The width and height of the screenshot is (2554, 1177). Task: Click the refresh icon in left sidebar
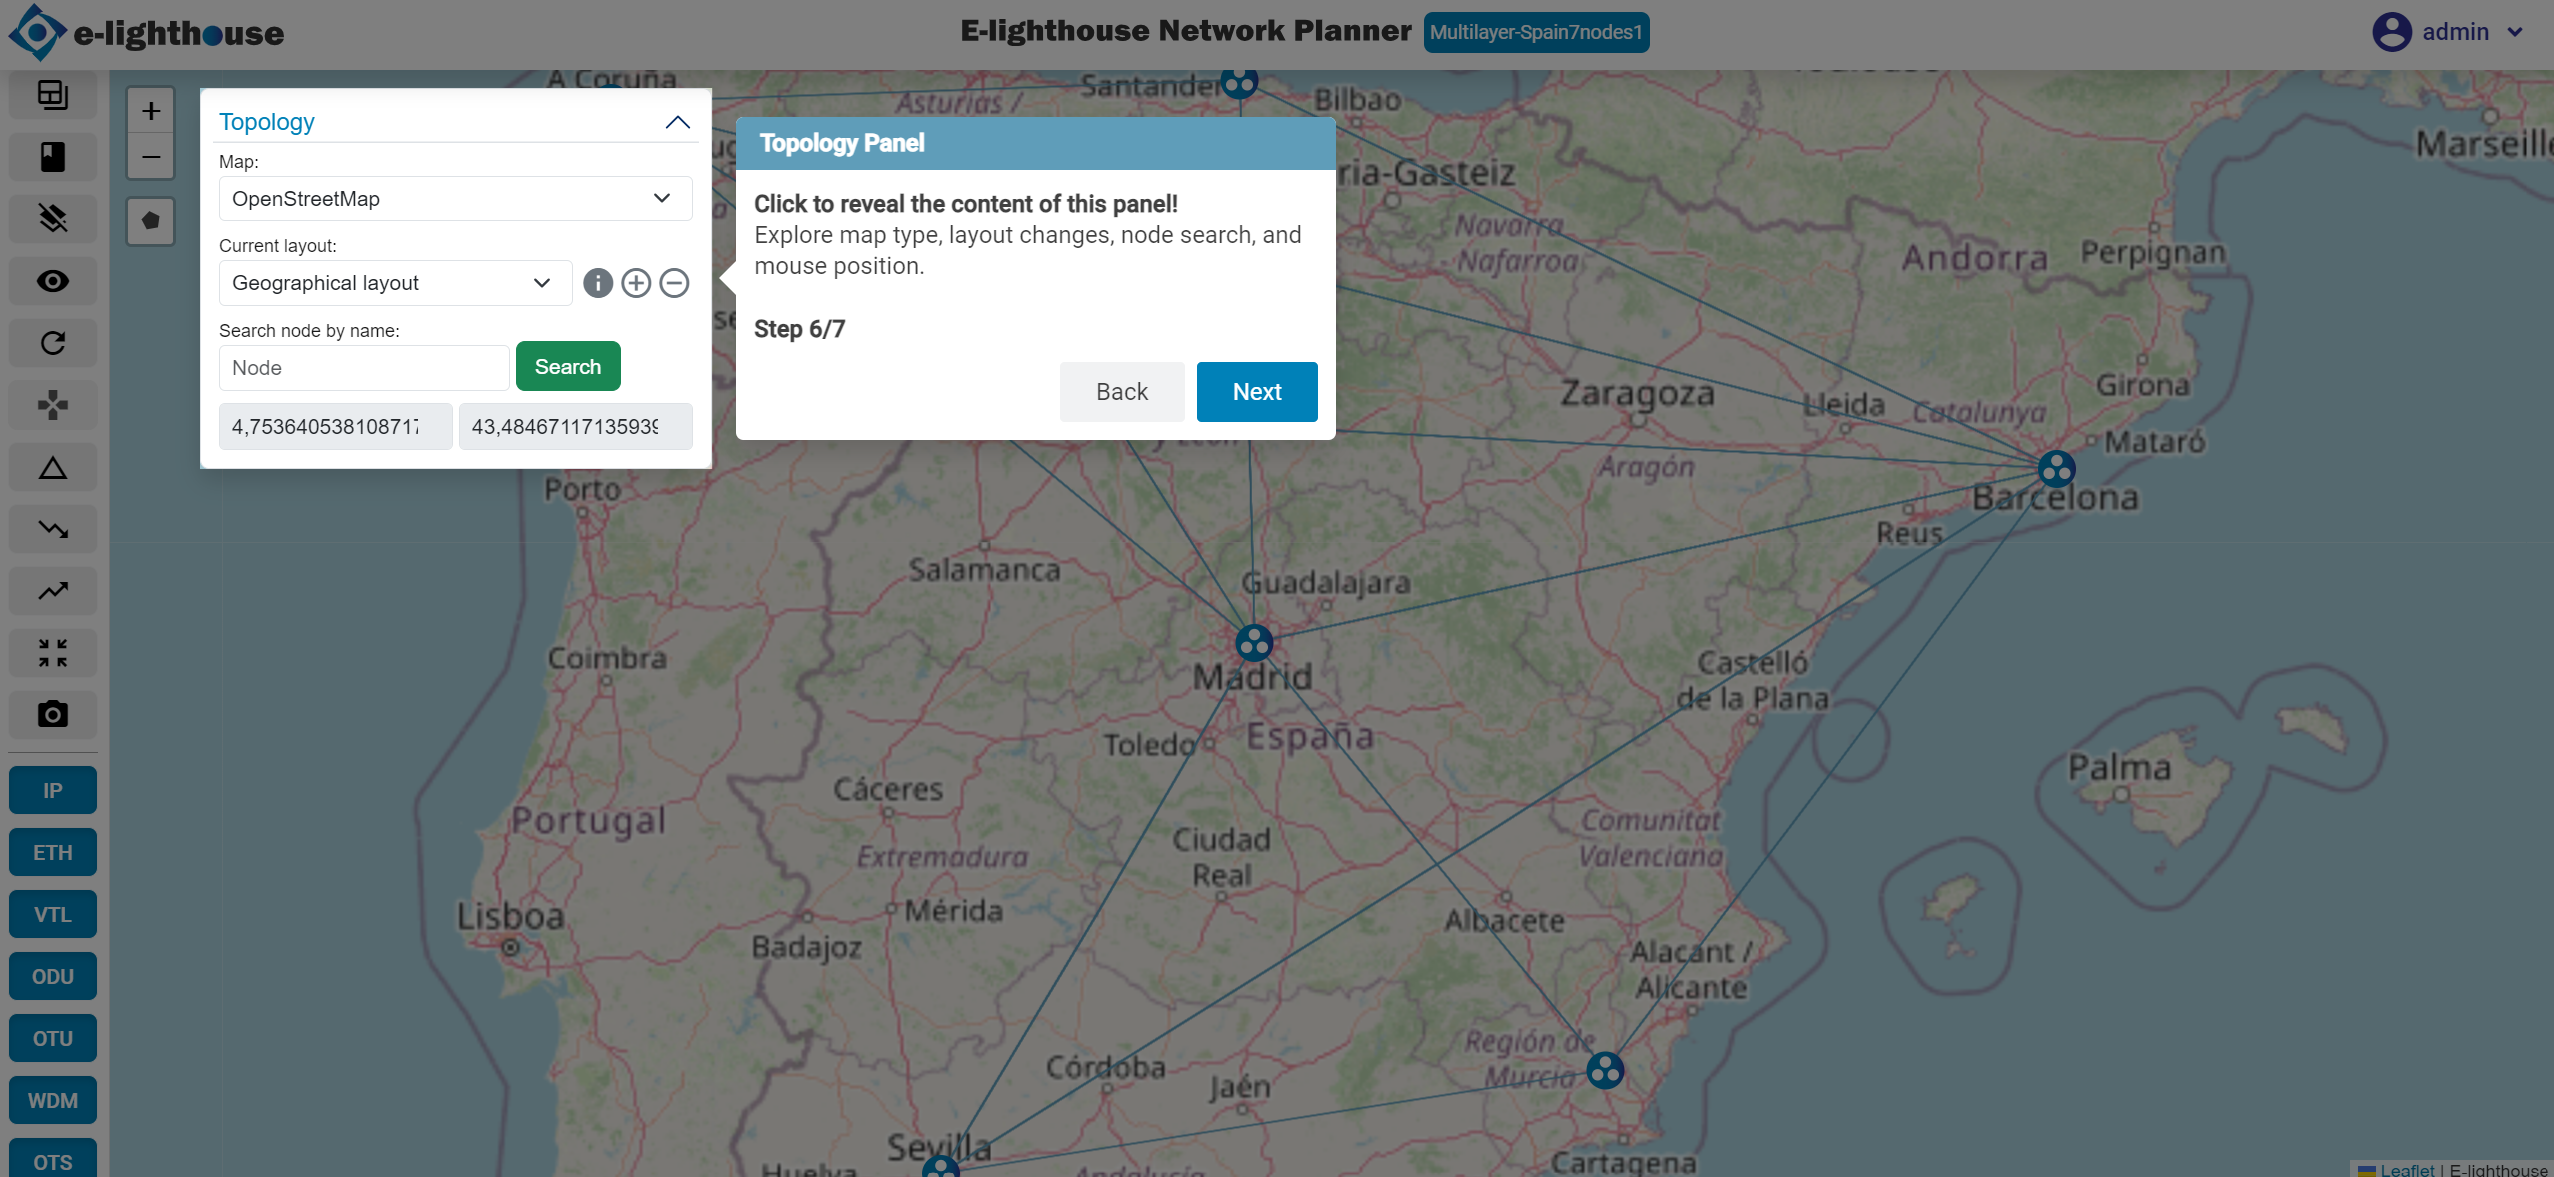(x=52, y=343)
